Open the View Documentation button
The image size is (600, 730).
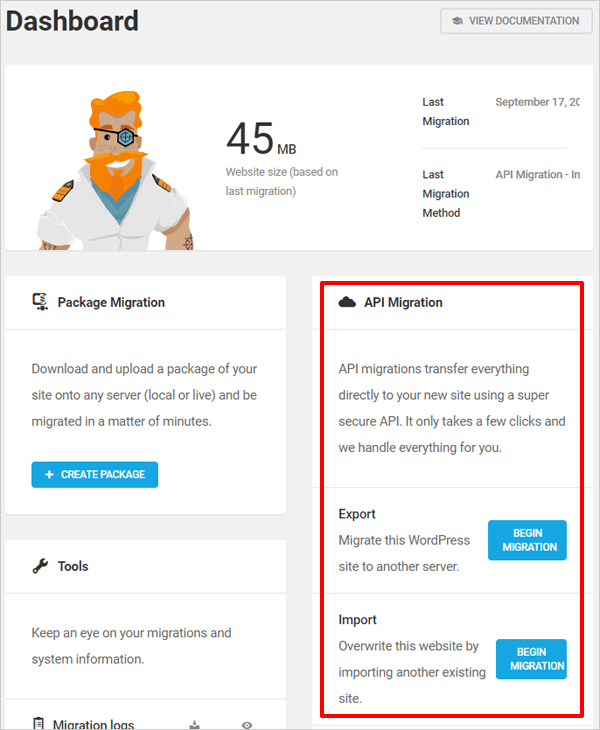pos(516,21)
